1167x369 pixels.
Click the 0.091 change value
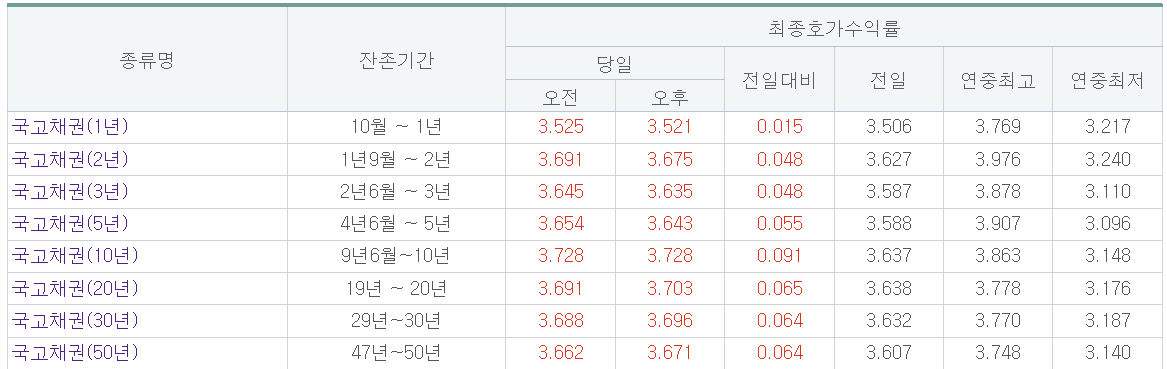[779, 256]
